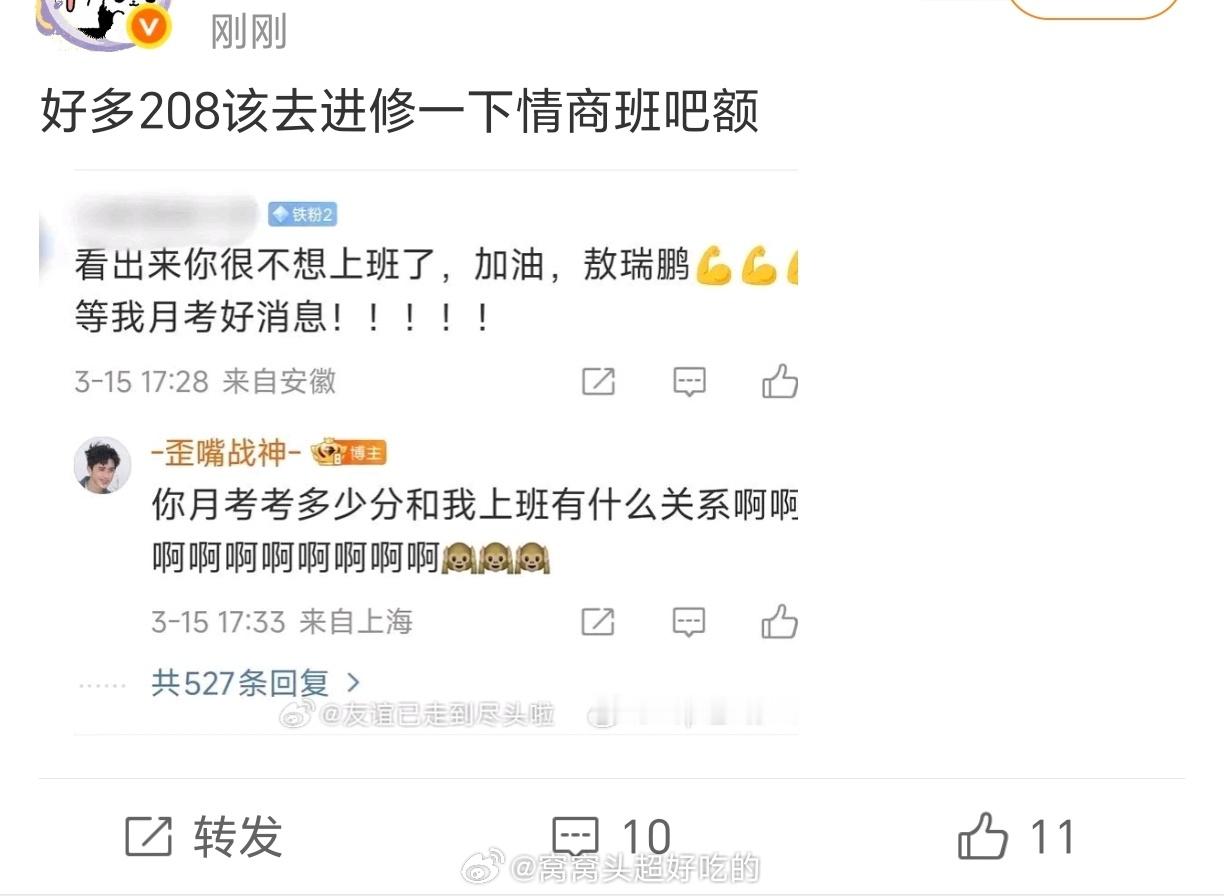The image size is (1224, 896).
Task: View avatar of -歪嘴战神-
Action: click(x=103, y=465)
